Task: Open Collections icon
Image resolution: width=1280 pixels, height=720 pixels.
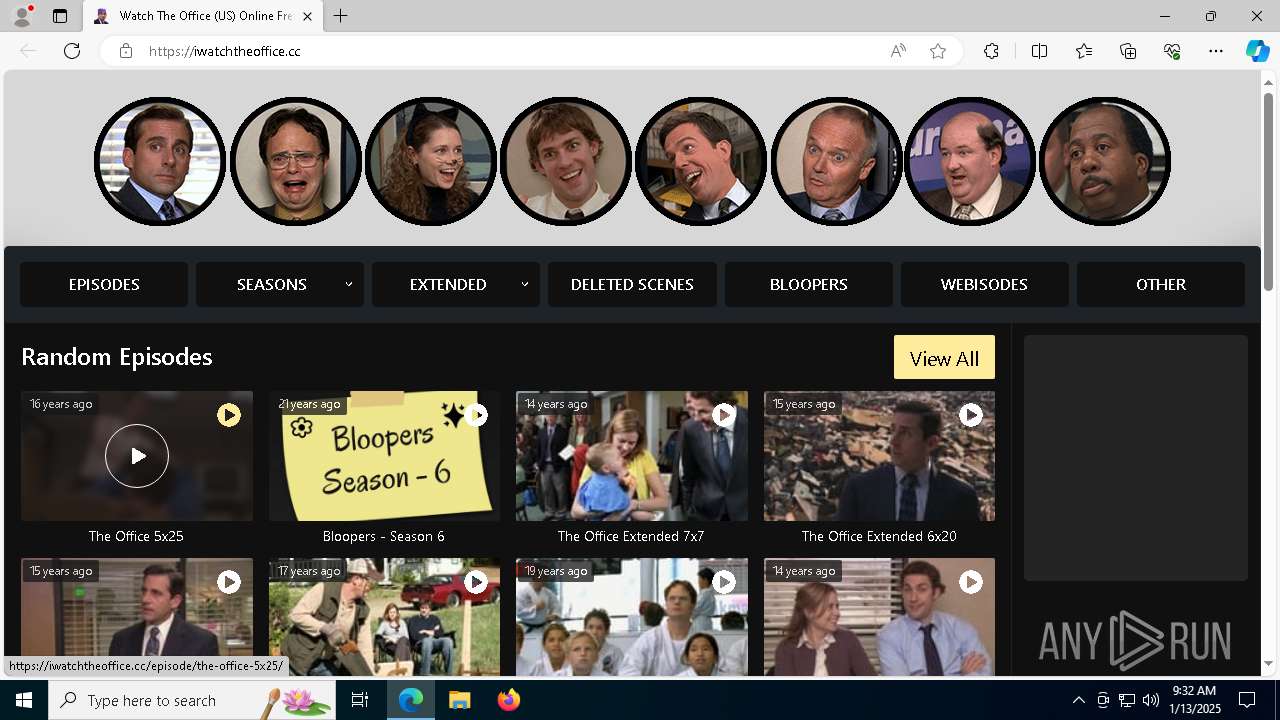Action: pyautogui.click(x=1128, y=51)
